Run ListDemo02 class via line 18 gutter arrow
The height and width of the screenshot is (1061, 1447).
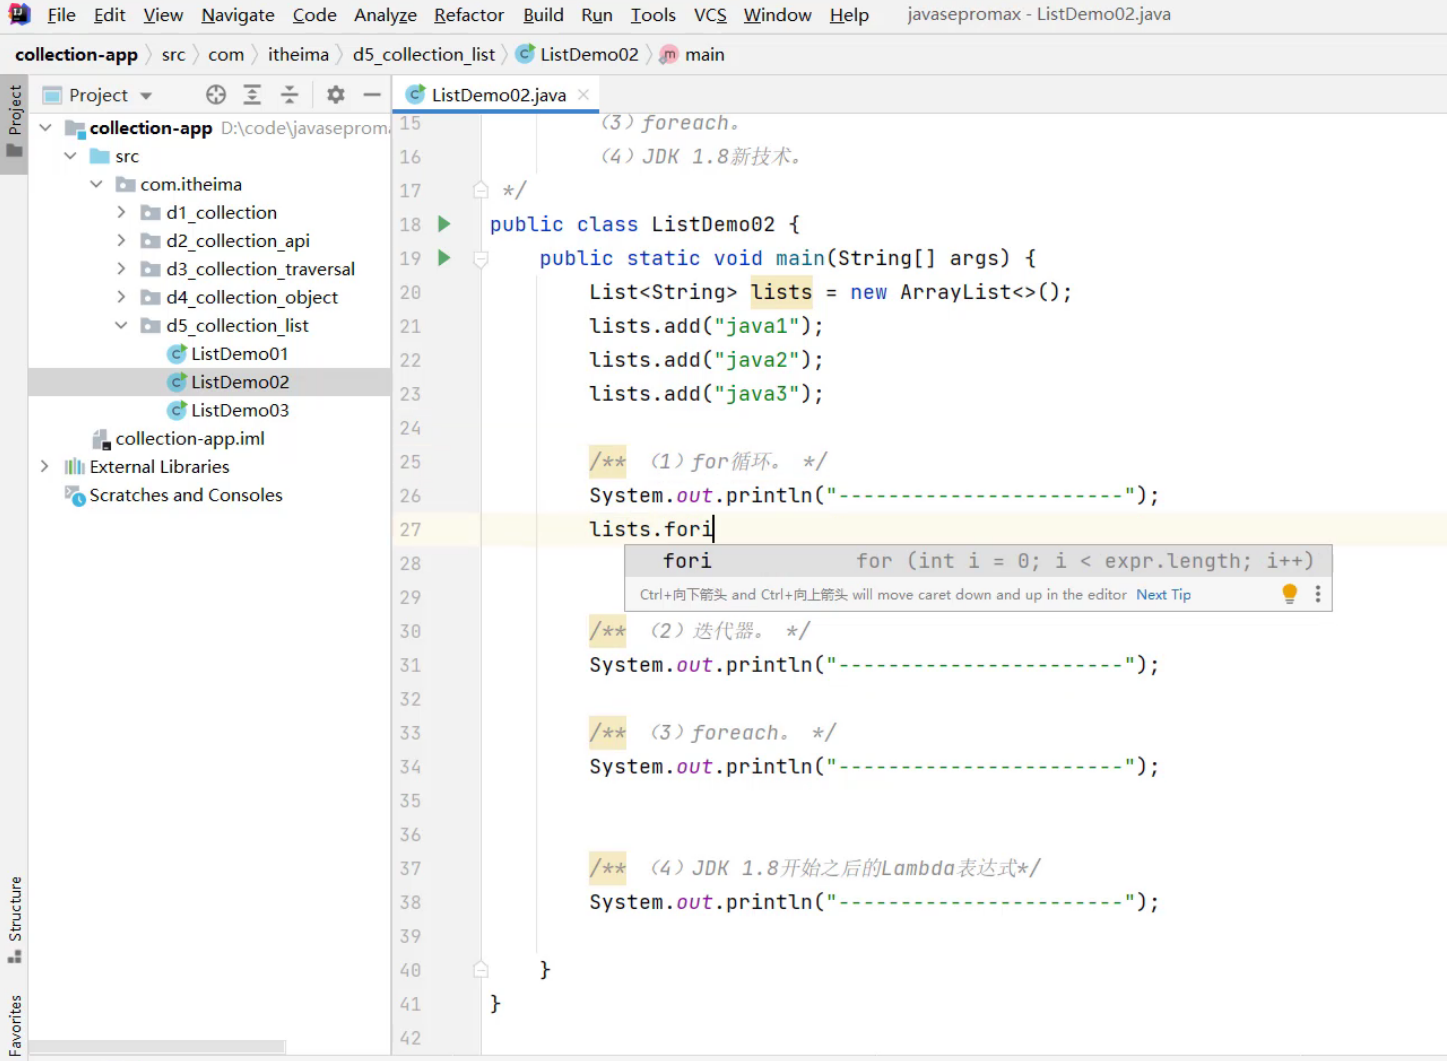445,224
